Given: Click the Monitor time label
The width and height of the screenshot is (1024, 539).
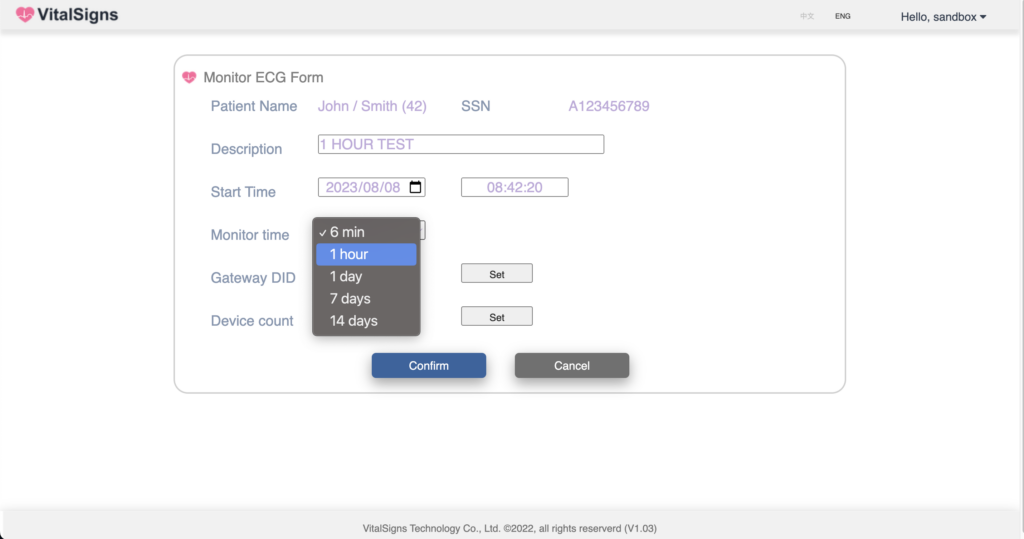Looking at the screenshot, I should pyautogui.click(x=249, y=235).
